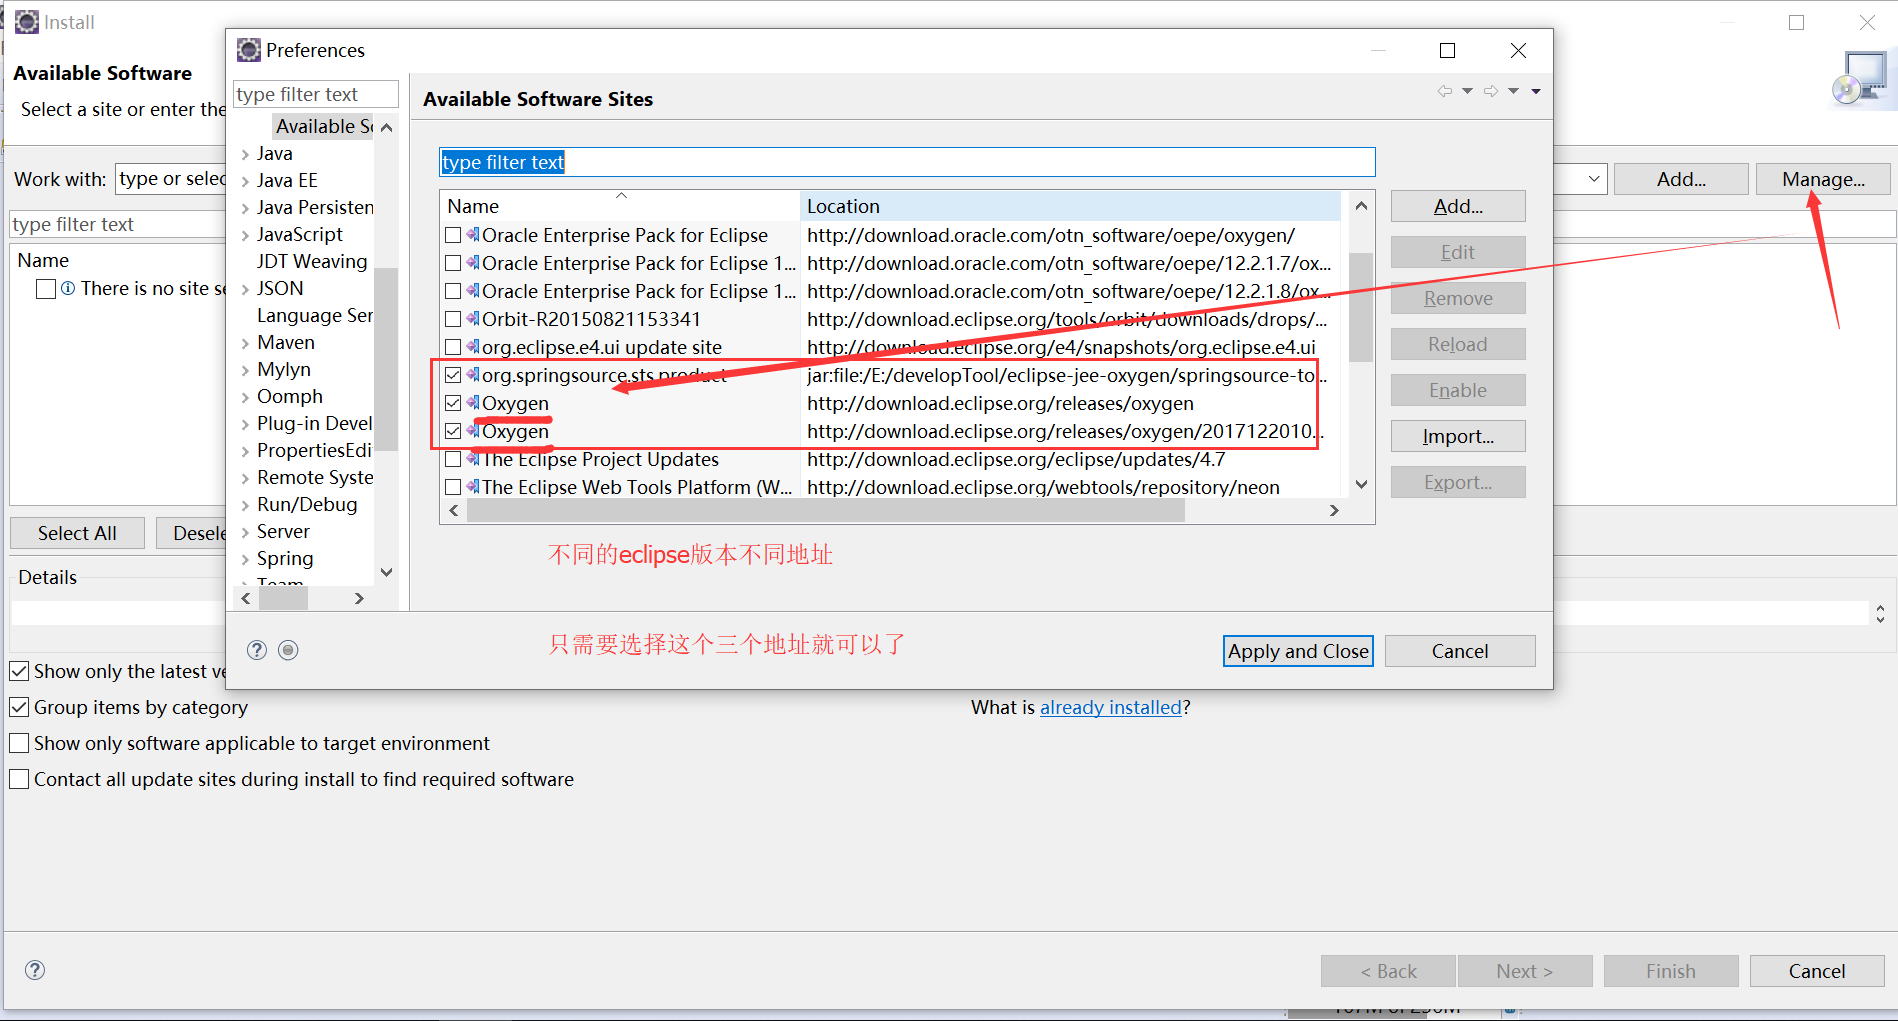Click the forward navigation arrow in Preferences
1898x1021 pixels.
(x=1490, y=90)
